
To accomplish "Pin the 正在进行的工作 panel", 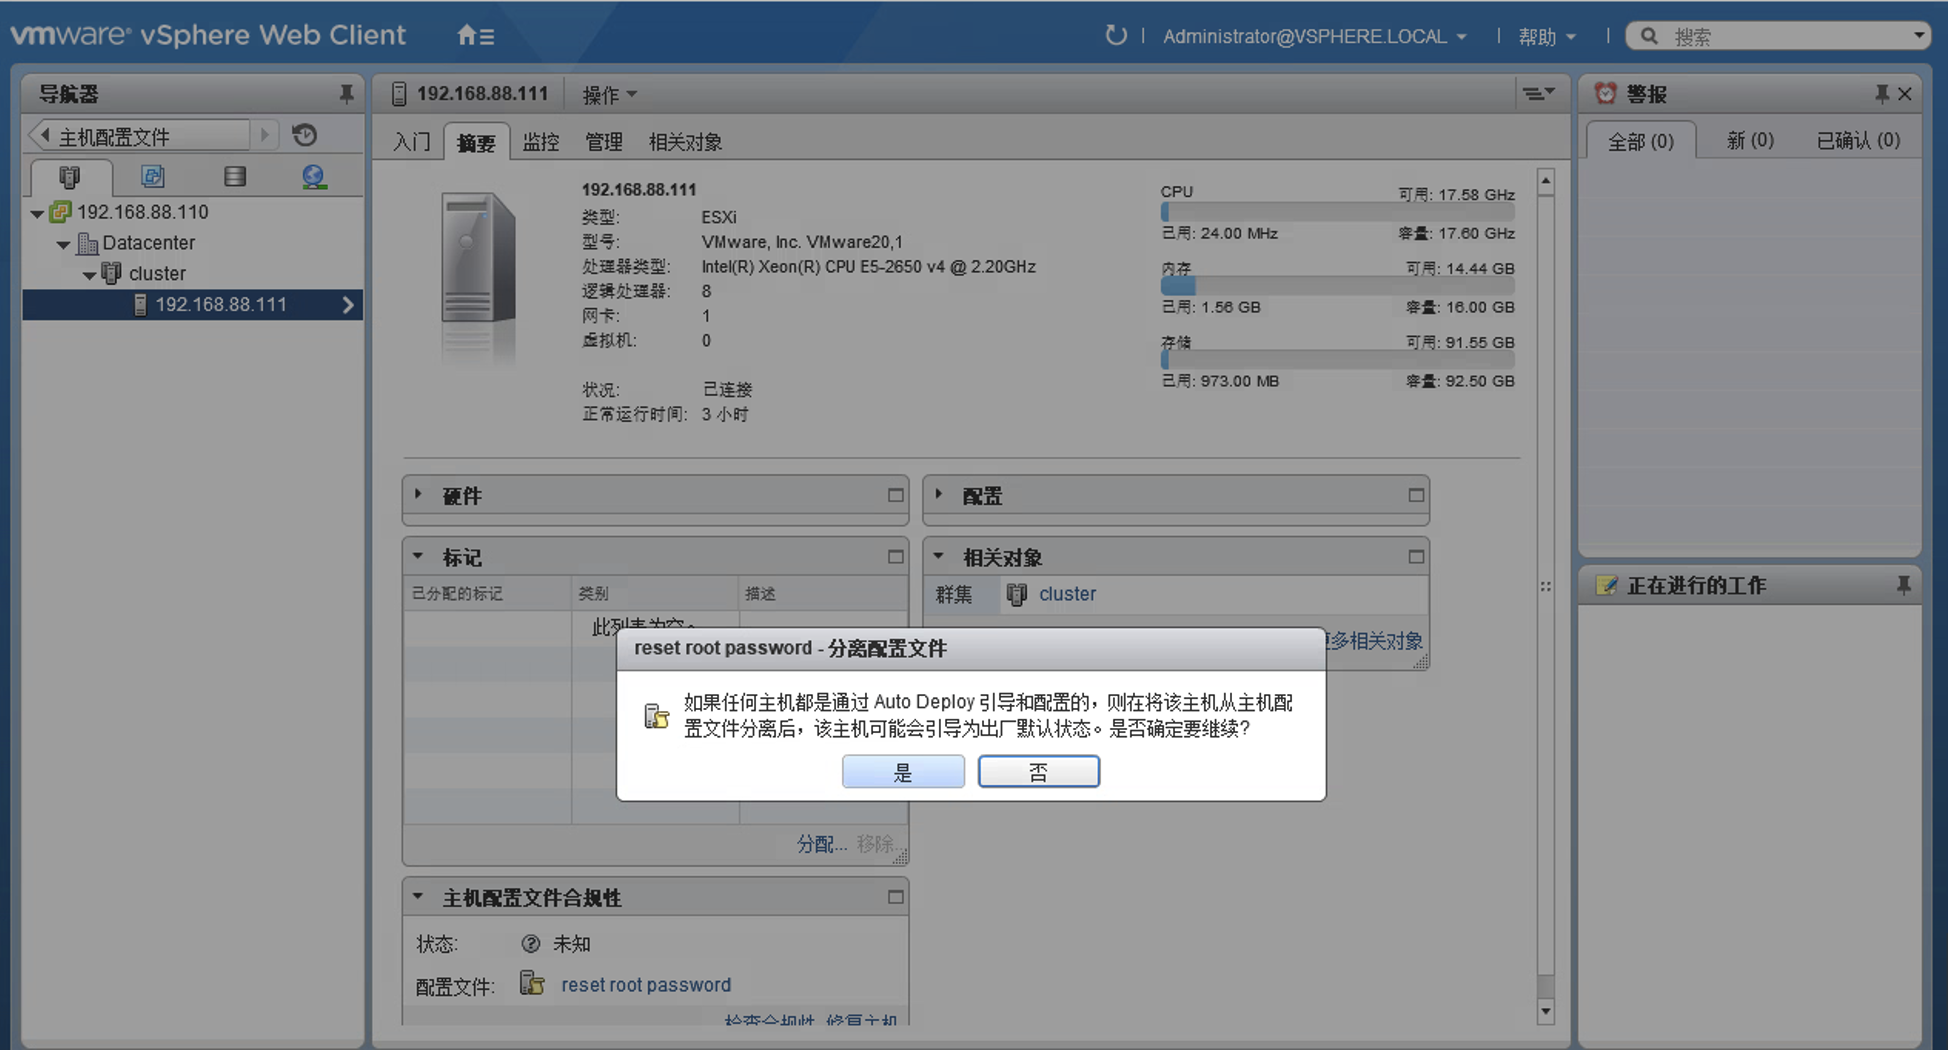I will pyautogui.click(x=1903, y=586).
